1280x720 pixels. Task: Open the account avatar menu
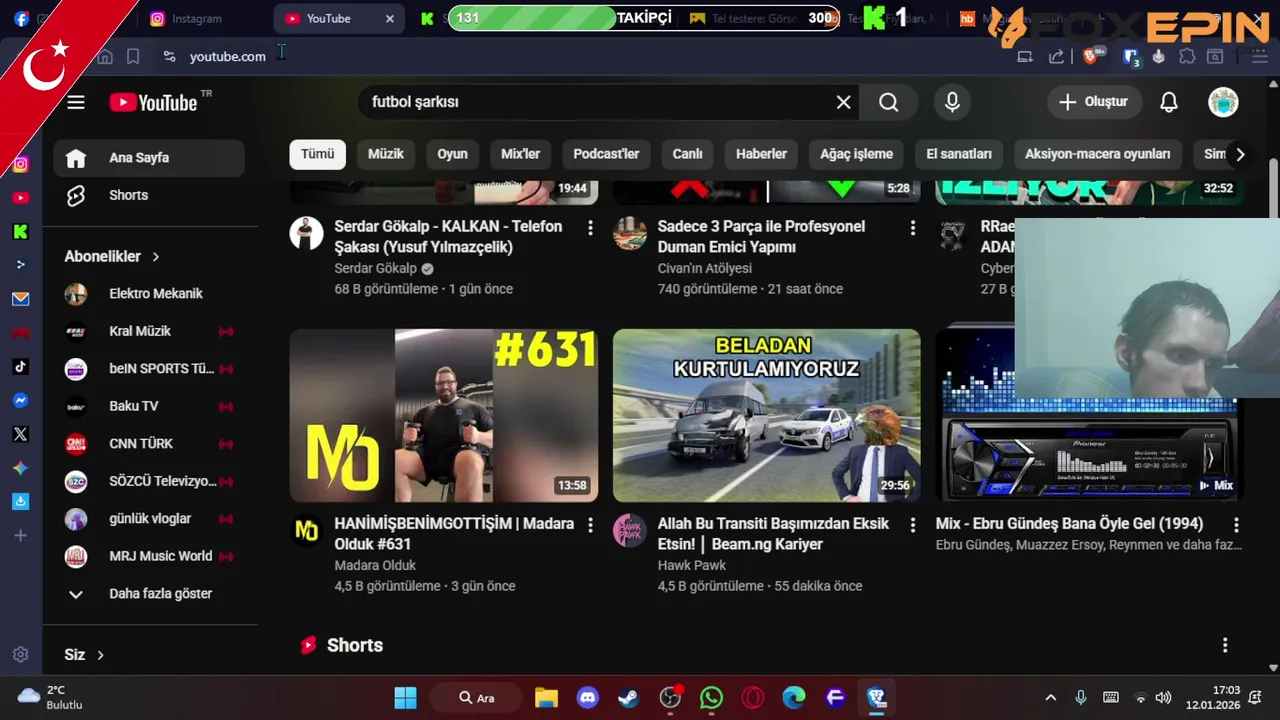1223,102
